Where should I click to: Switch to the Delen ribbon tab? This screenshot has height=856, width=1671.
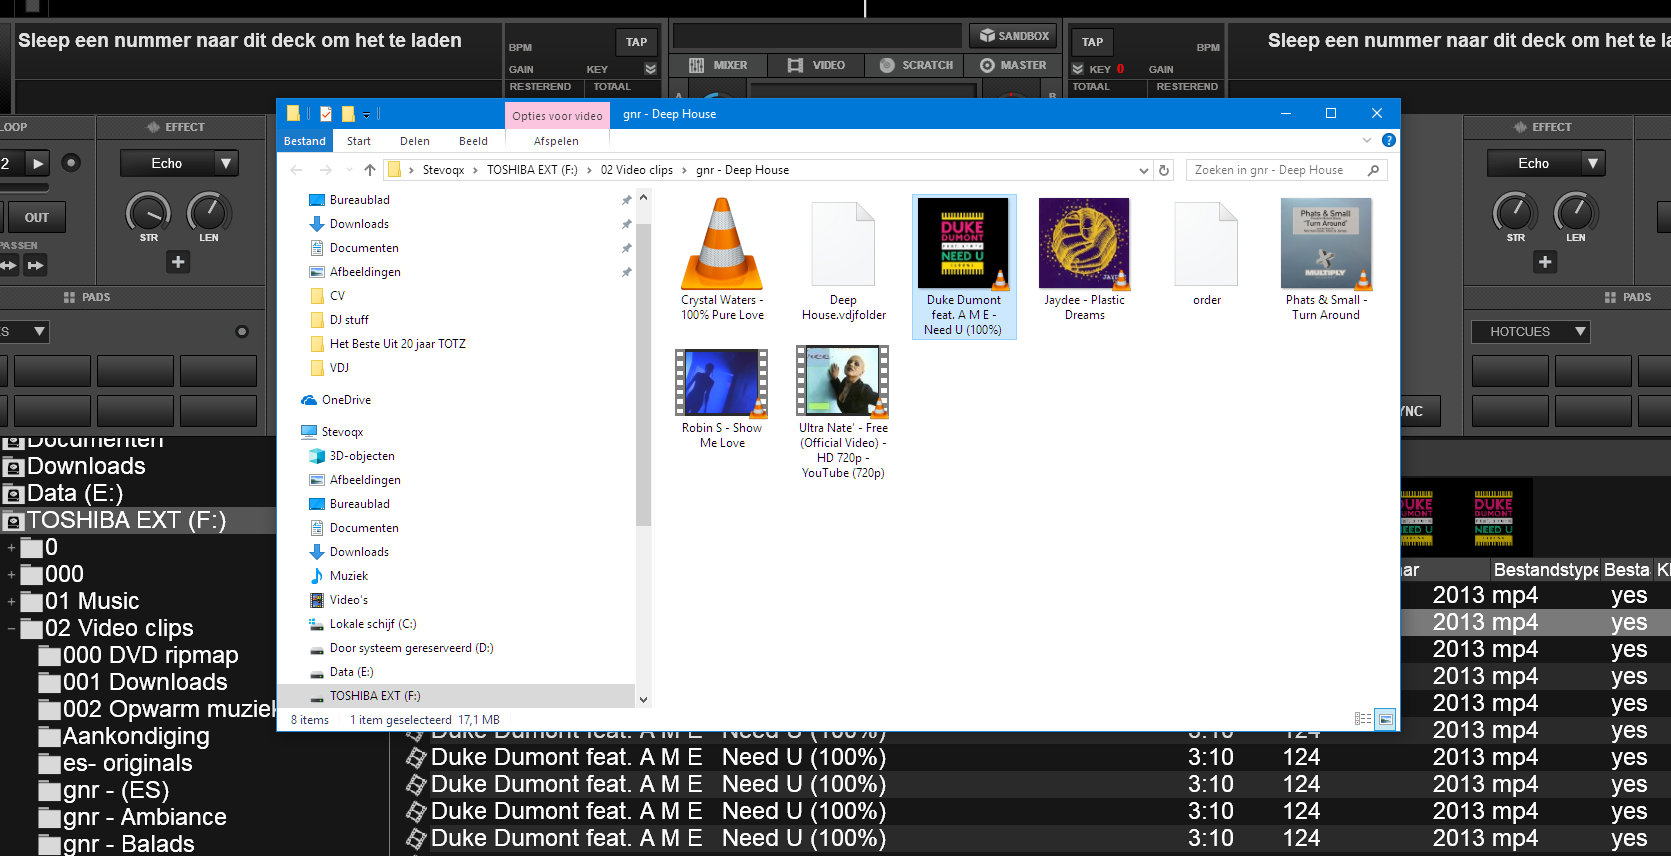pyautogui.click(x=415, y=141)
